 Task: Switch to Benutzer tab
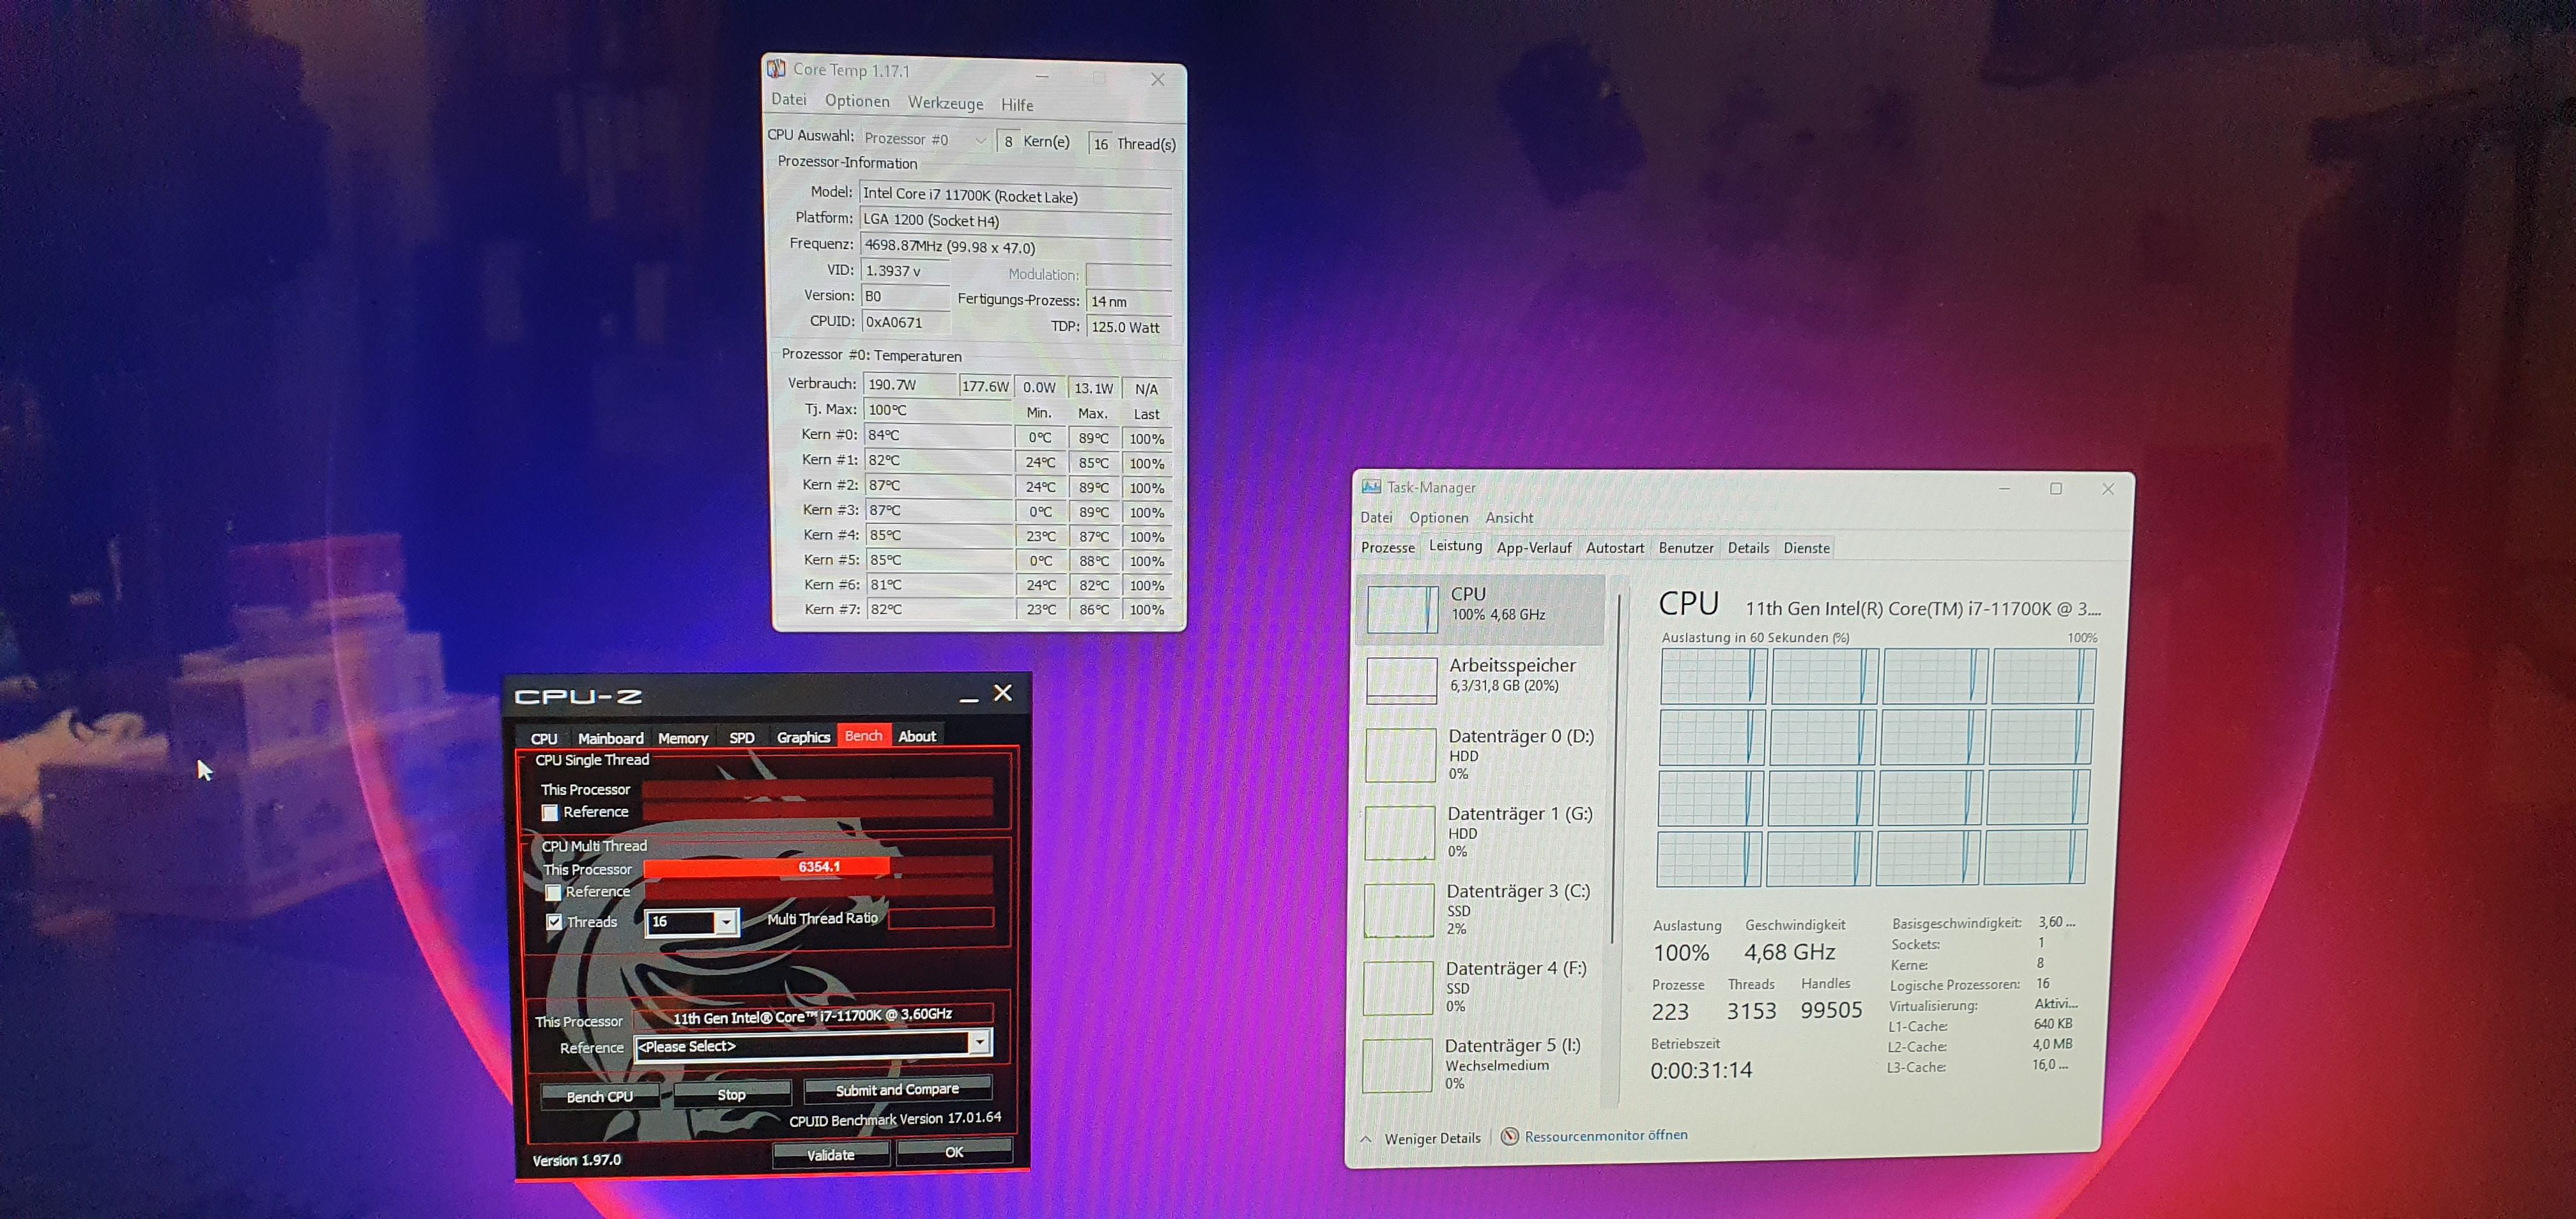[1686, 548]
